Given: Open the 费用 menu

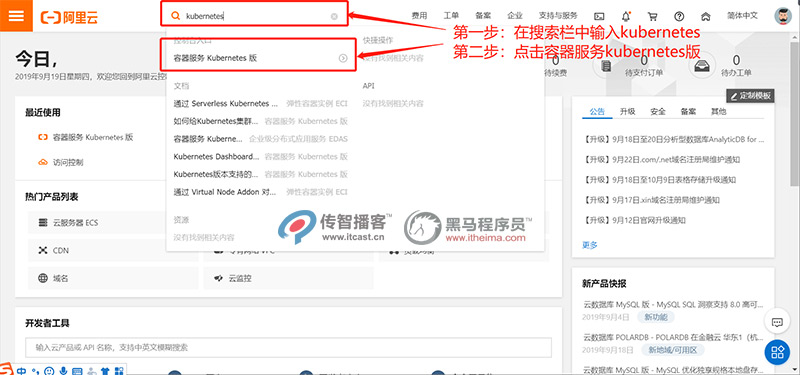Looking at the screenshot, I should pos(419,16).
